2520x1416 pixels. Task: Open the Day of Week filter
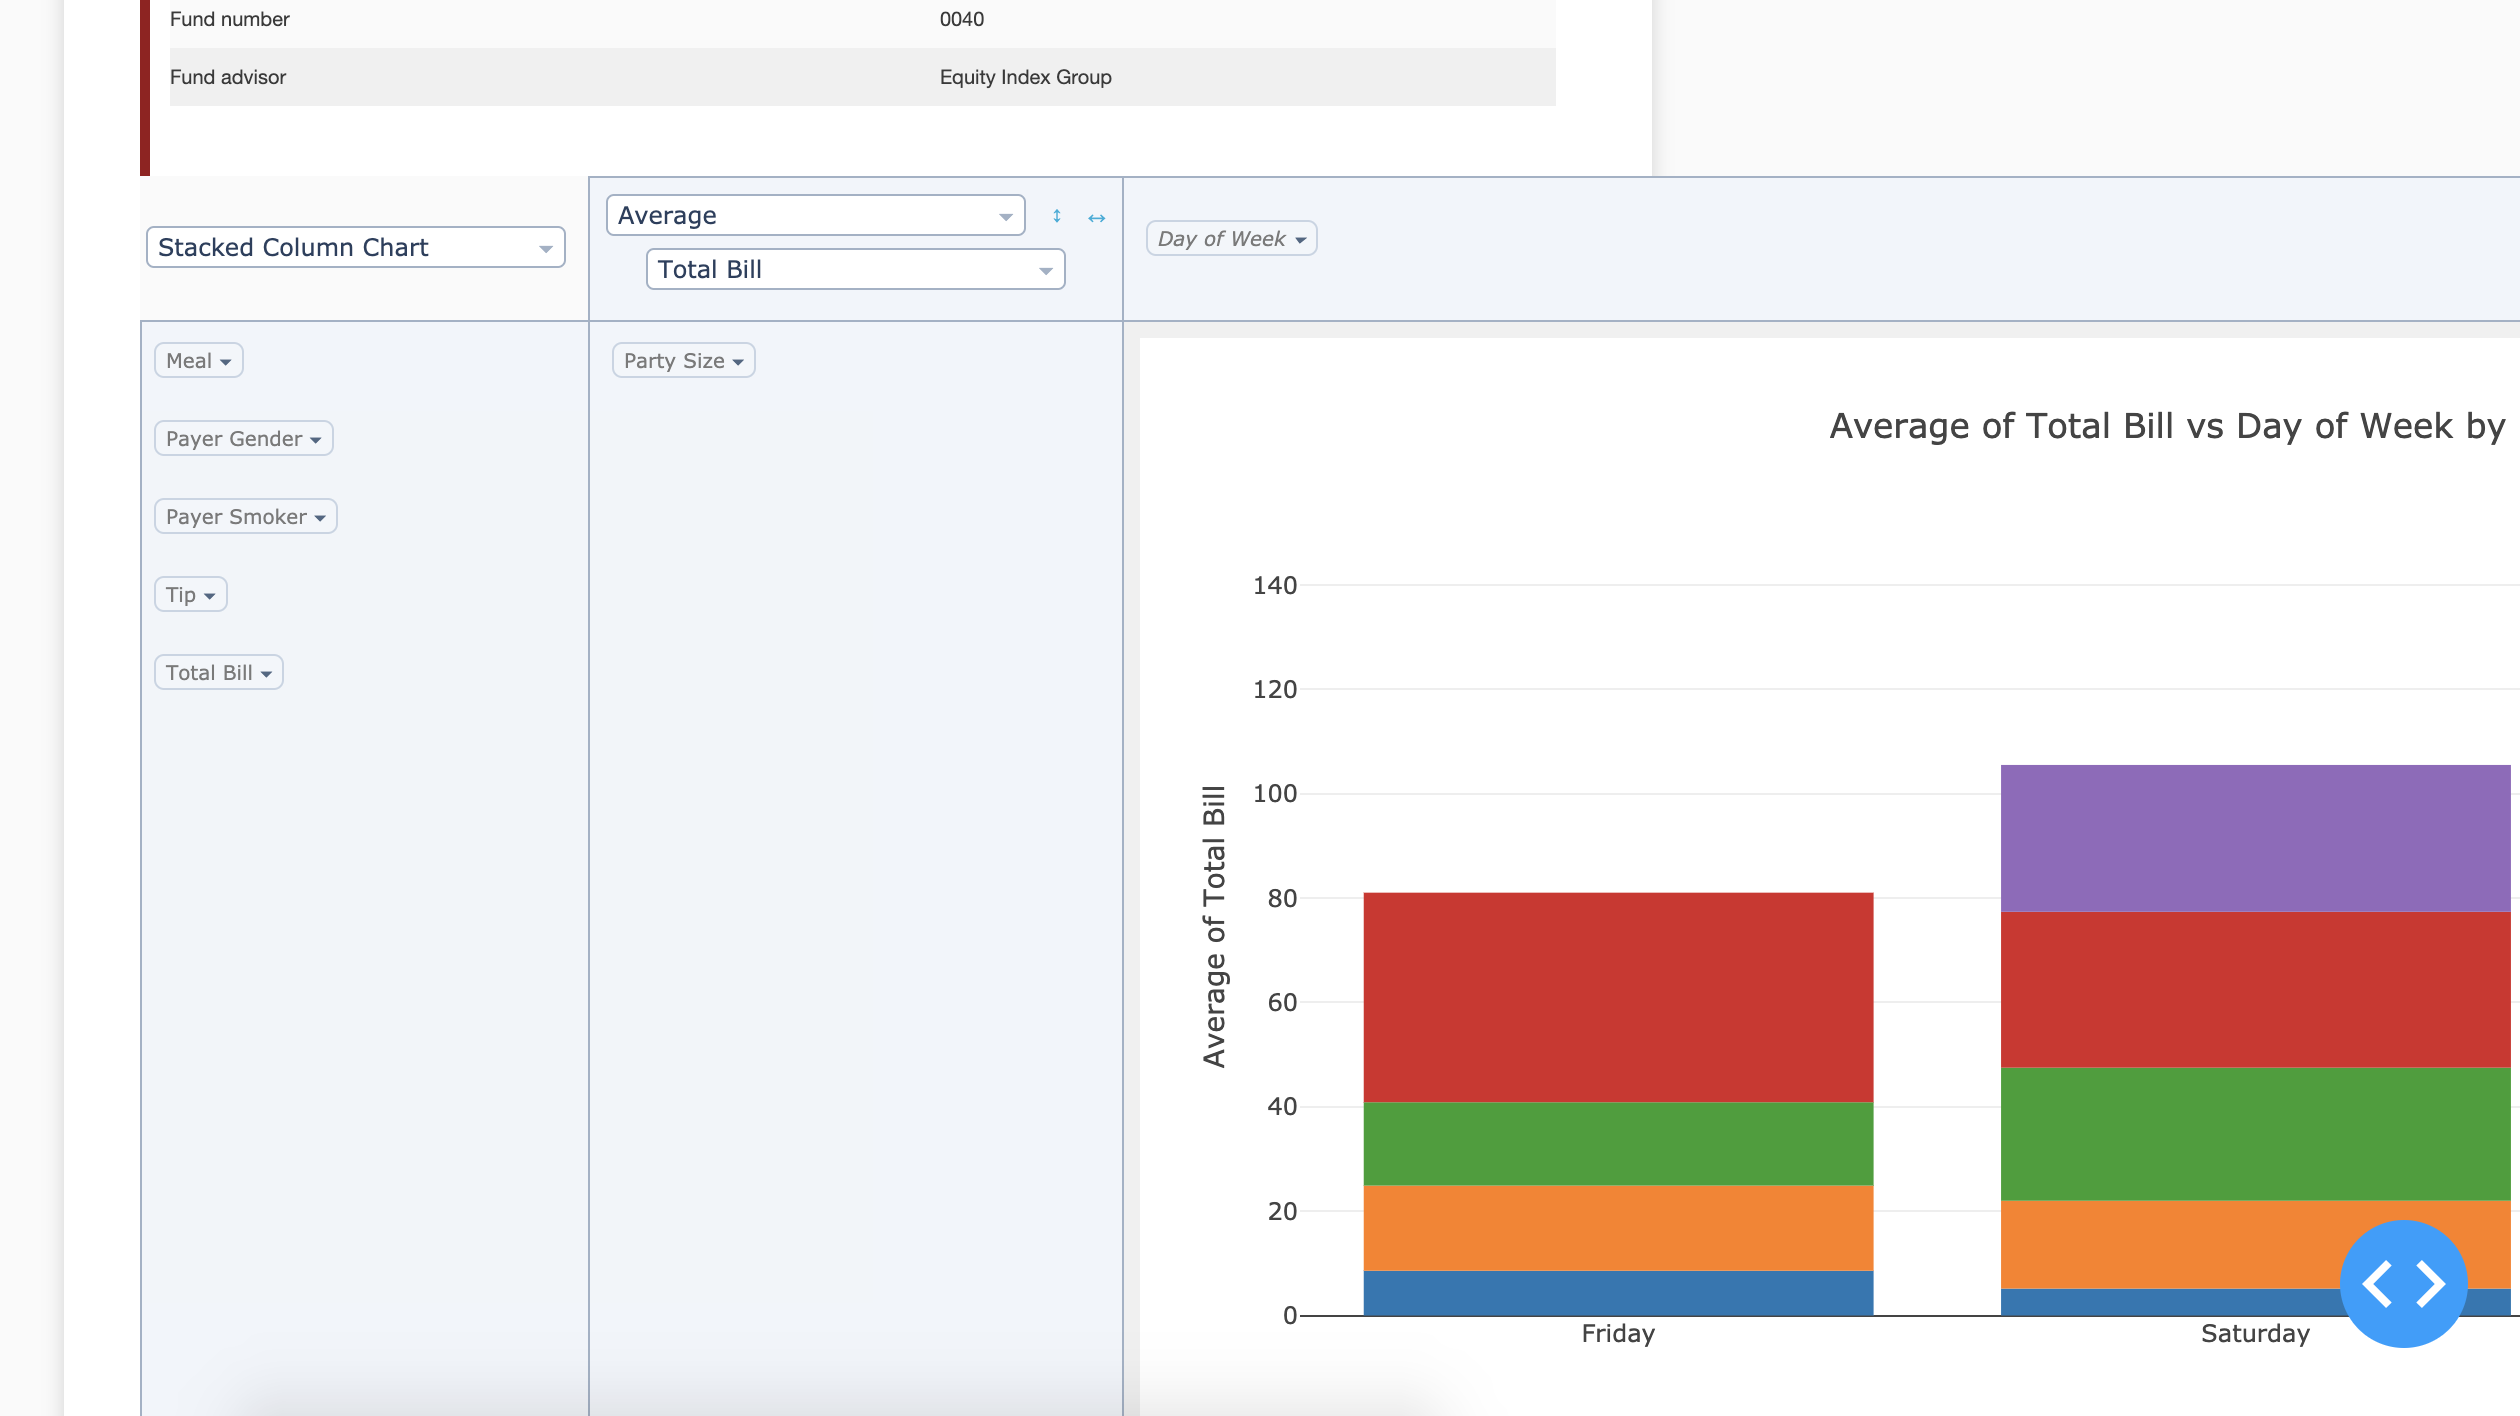(1231, 238)
